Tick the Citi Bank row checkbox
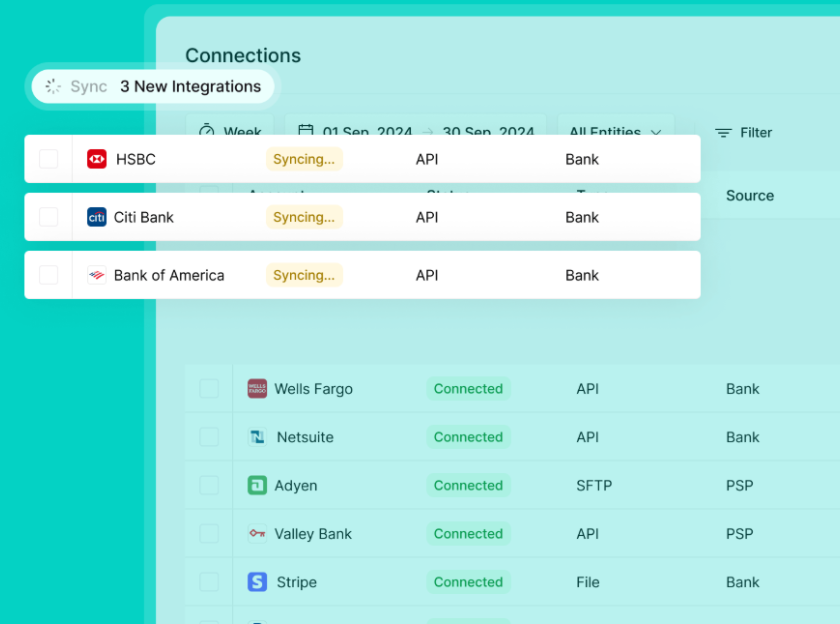This screenshot has width=840, height=624. click(49, 217)
